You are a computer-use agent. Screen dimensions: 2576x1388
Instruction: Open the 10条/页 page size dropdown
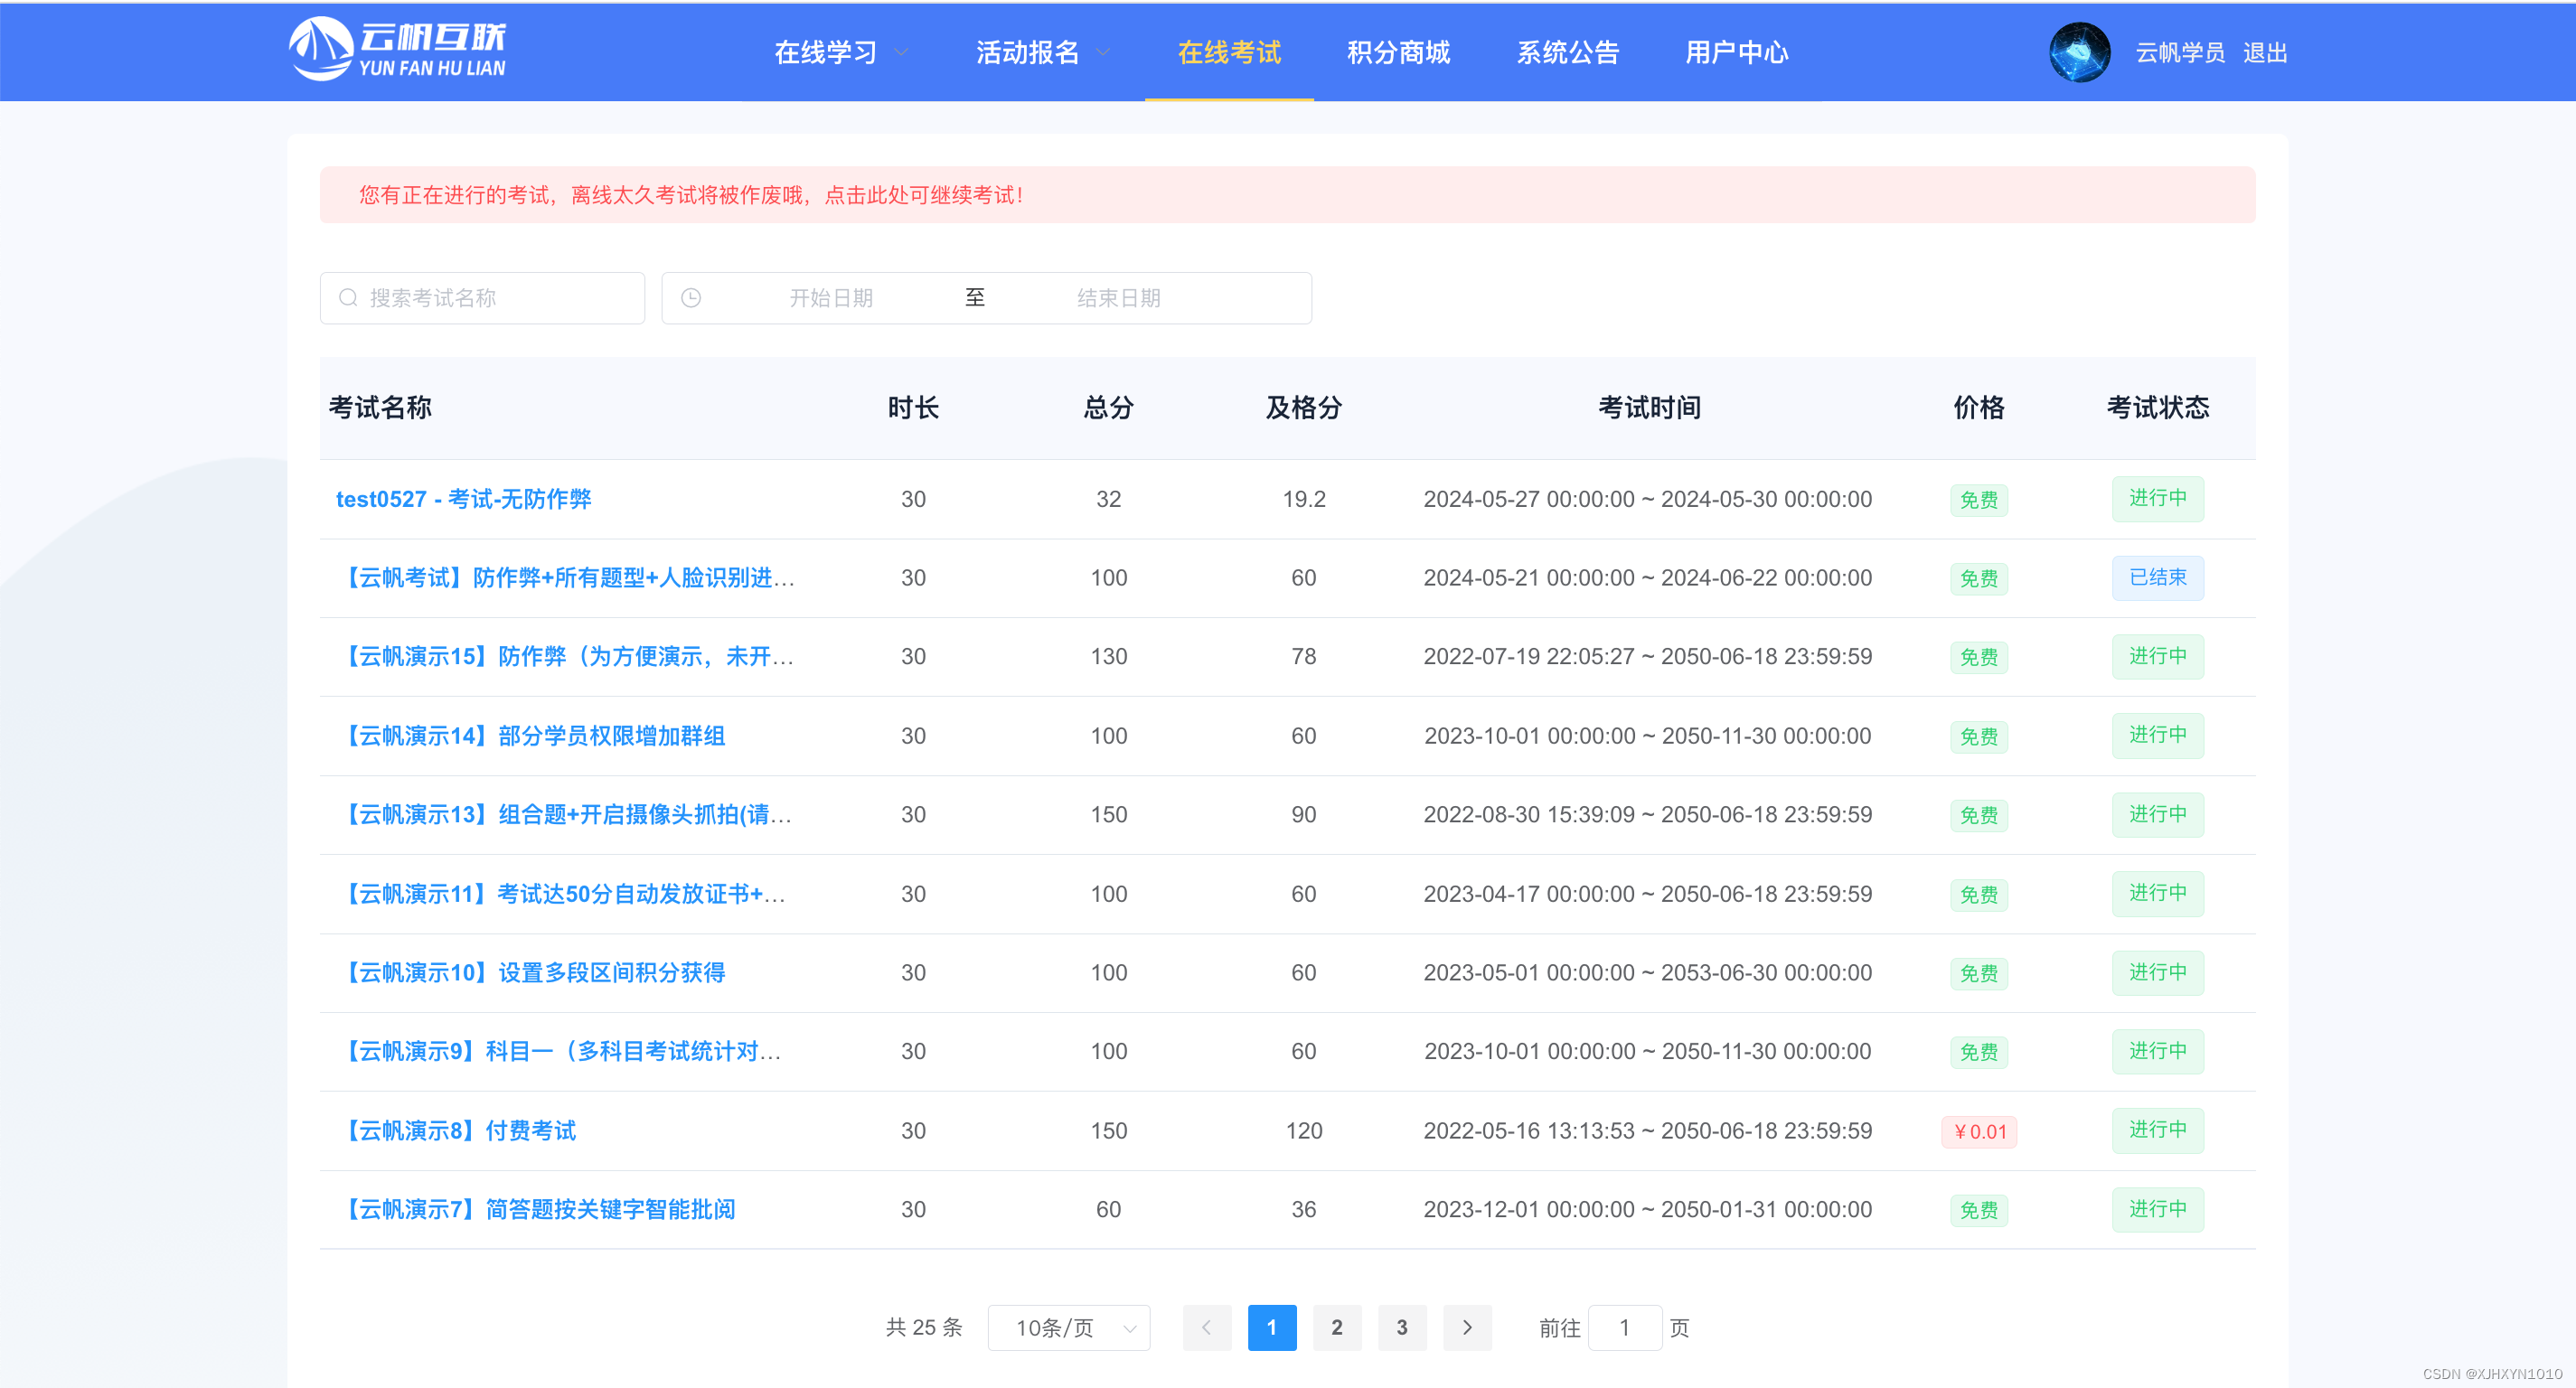pyautogui.click(x=1068, y=1327)
